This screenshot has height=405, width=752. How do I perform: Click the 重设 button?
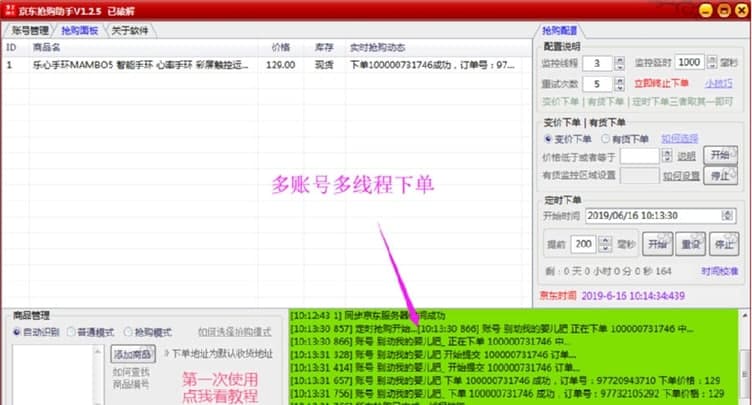(691, 244)
